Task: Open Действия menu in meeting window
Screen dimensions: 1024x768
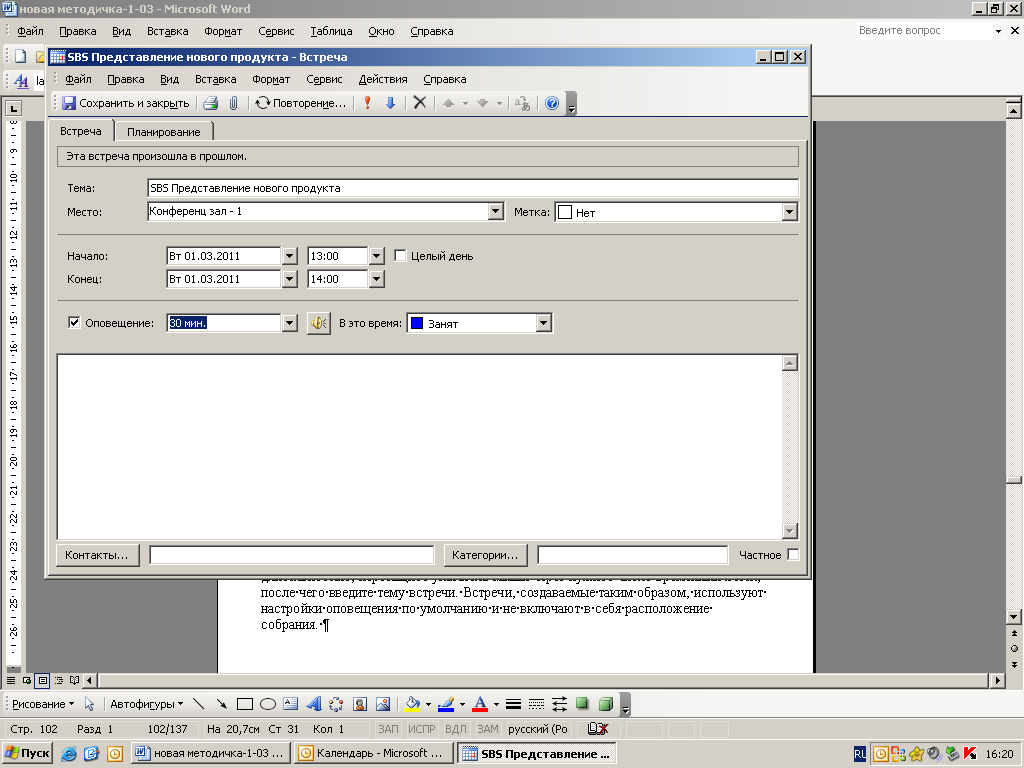Action: [383, 79]
